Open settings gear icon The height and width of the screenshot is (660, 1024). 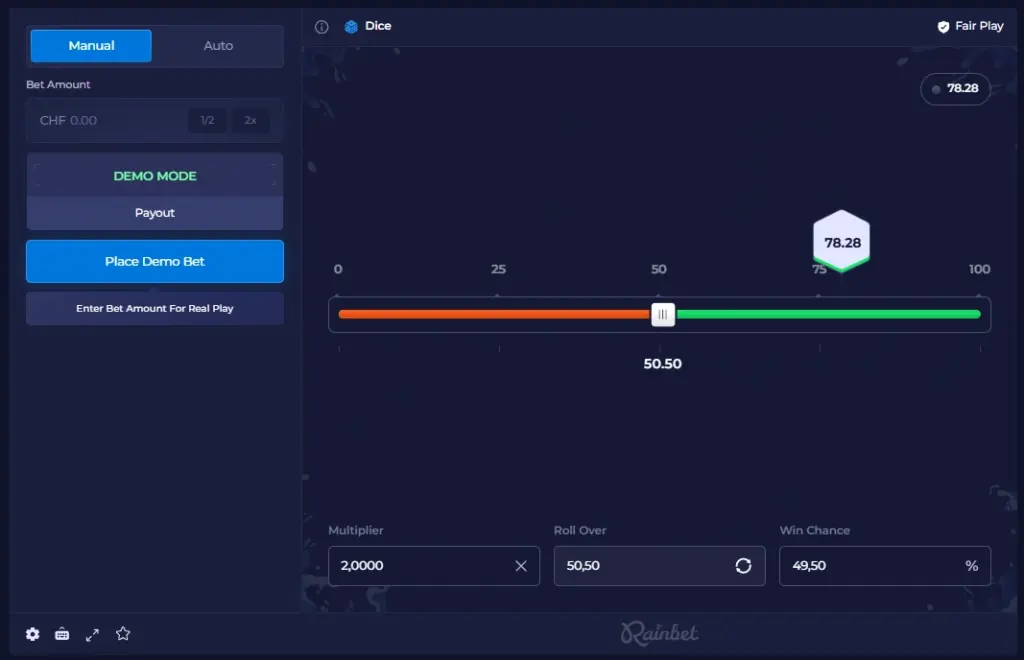(x=33, y=634)
